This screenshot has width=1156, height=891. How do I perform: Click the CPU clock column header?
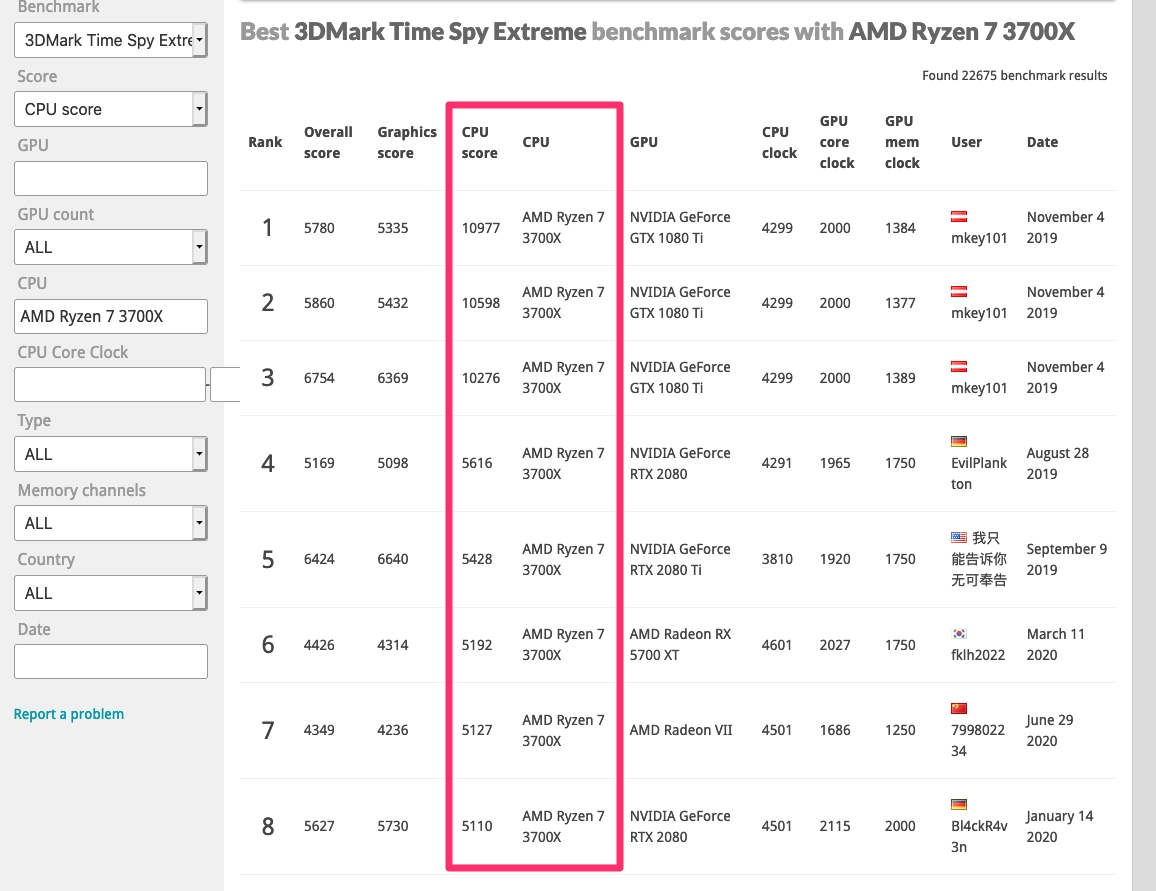(x=779, y=142)
